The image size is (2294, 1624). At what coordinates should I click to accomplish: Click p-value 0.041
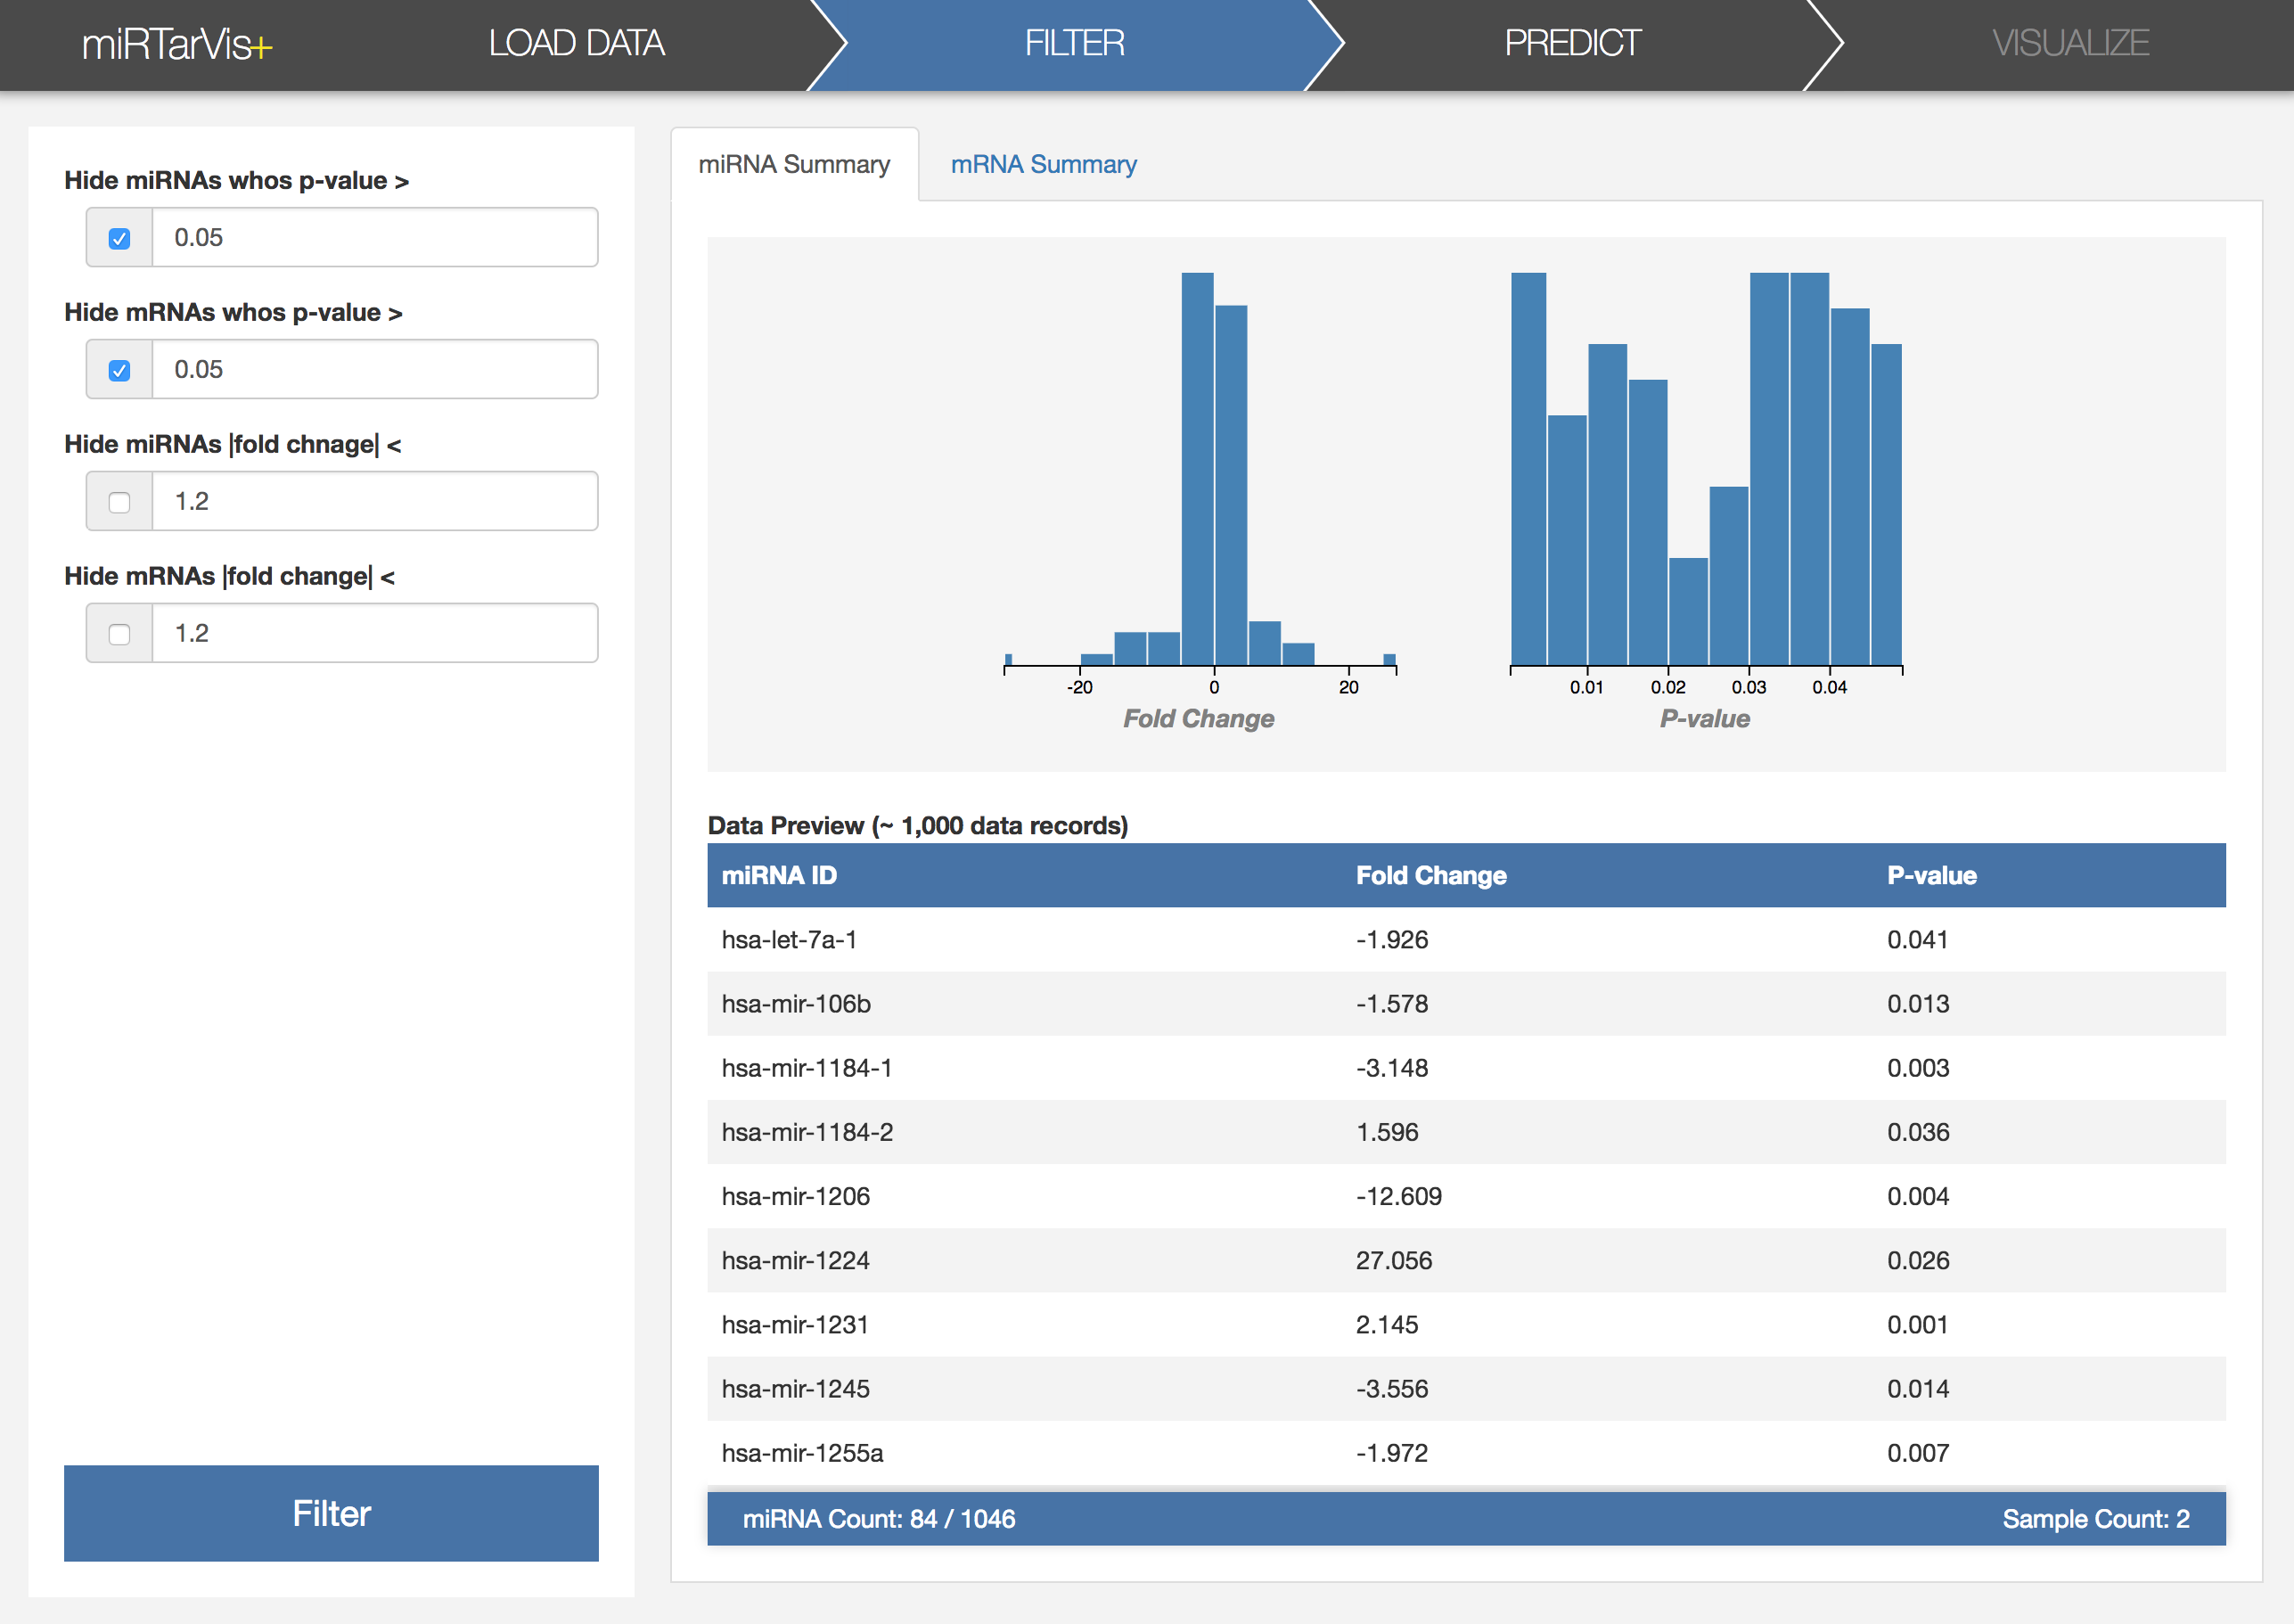click(1917, 939)
